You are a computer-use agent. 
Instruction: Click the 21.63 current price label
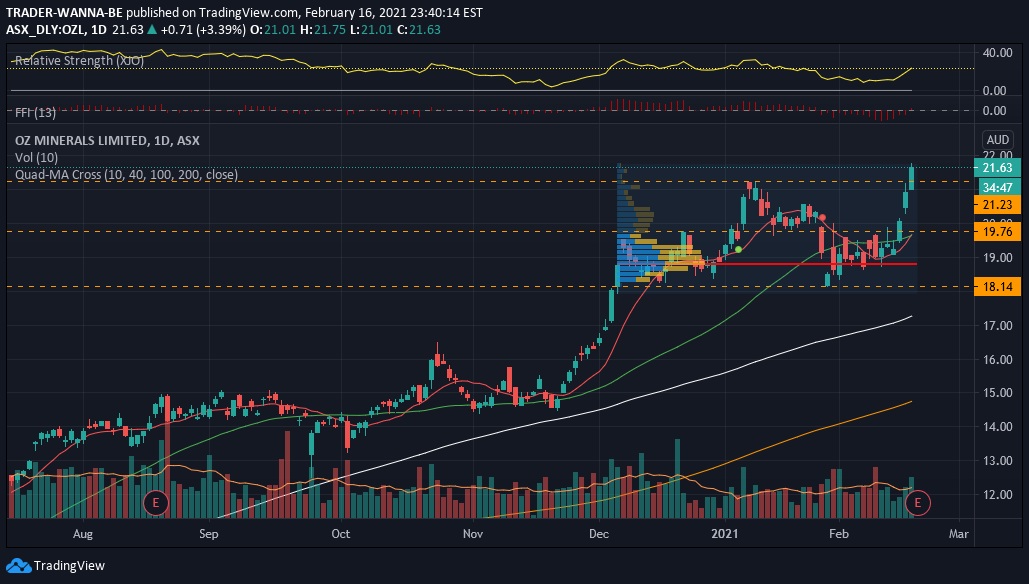tap(997, 167)
